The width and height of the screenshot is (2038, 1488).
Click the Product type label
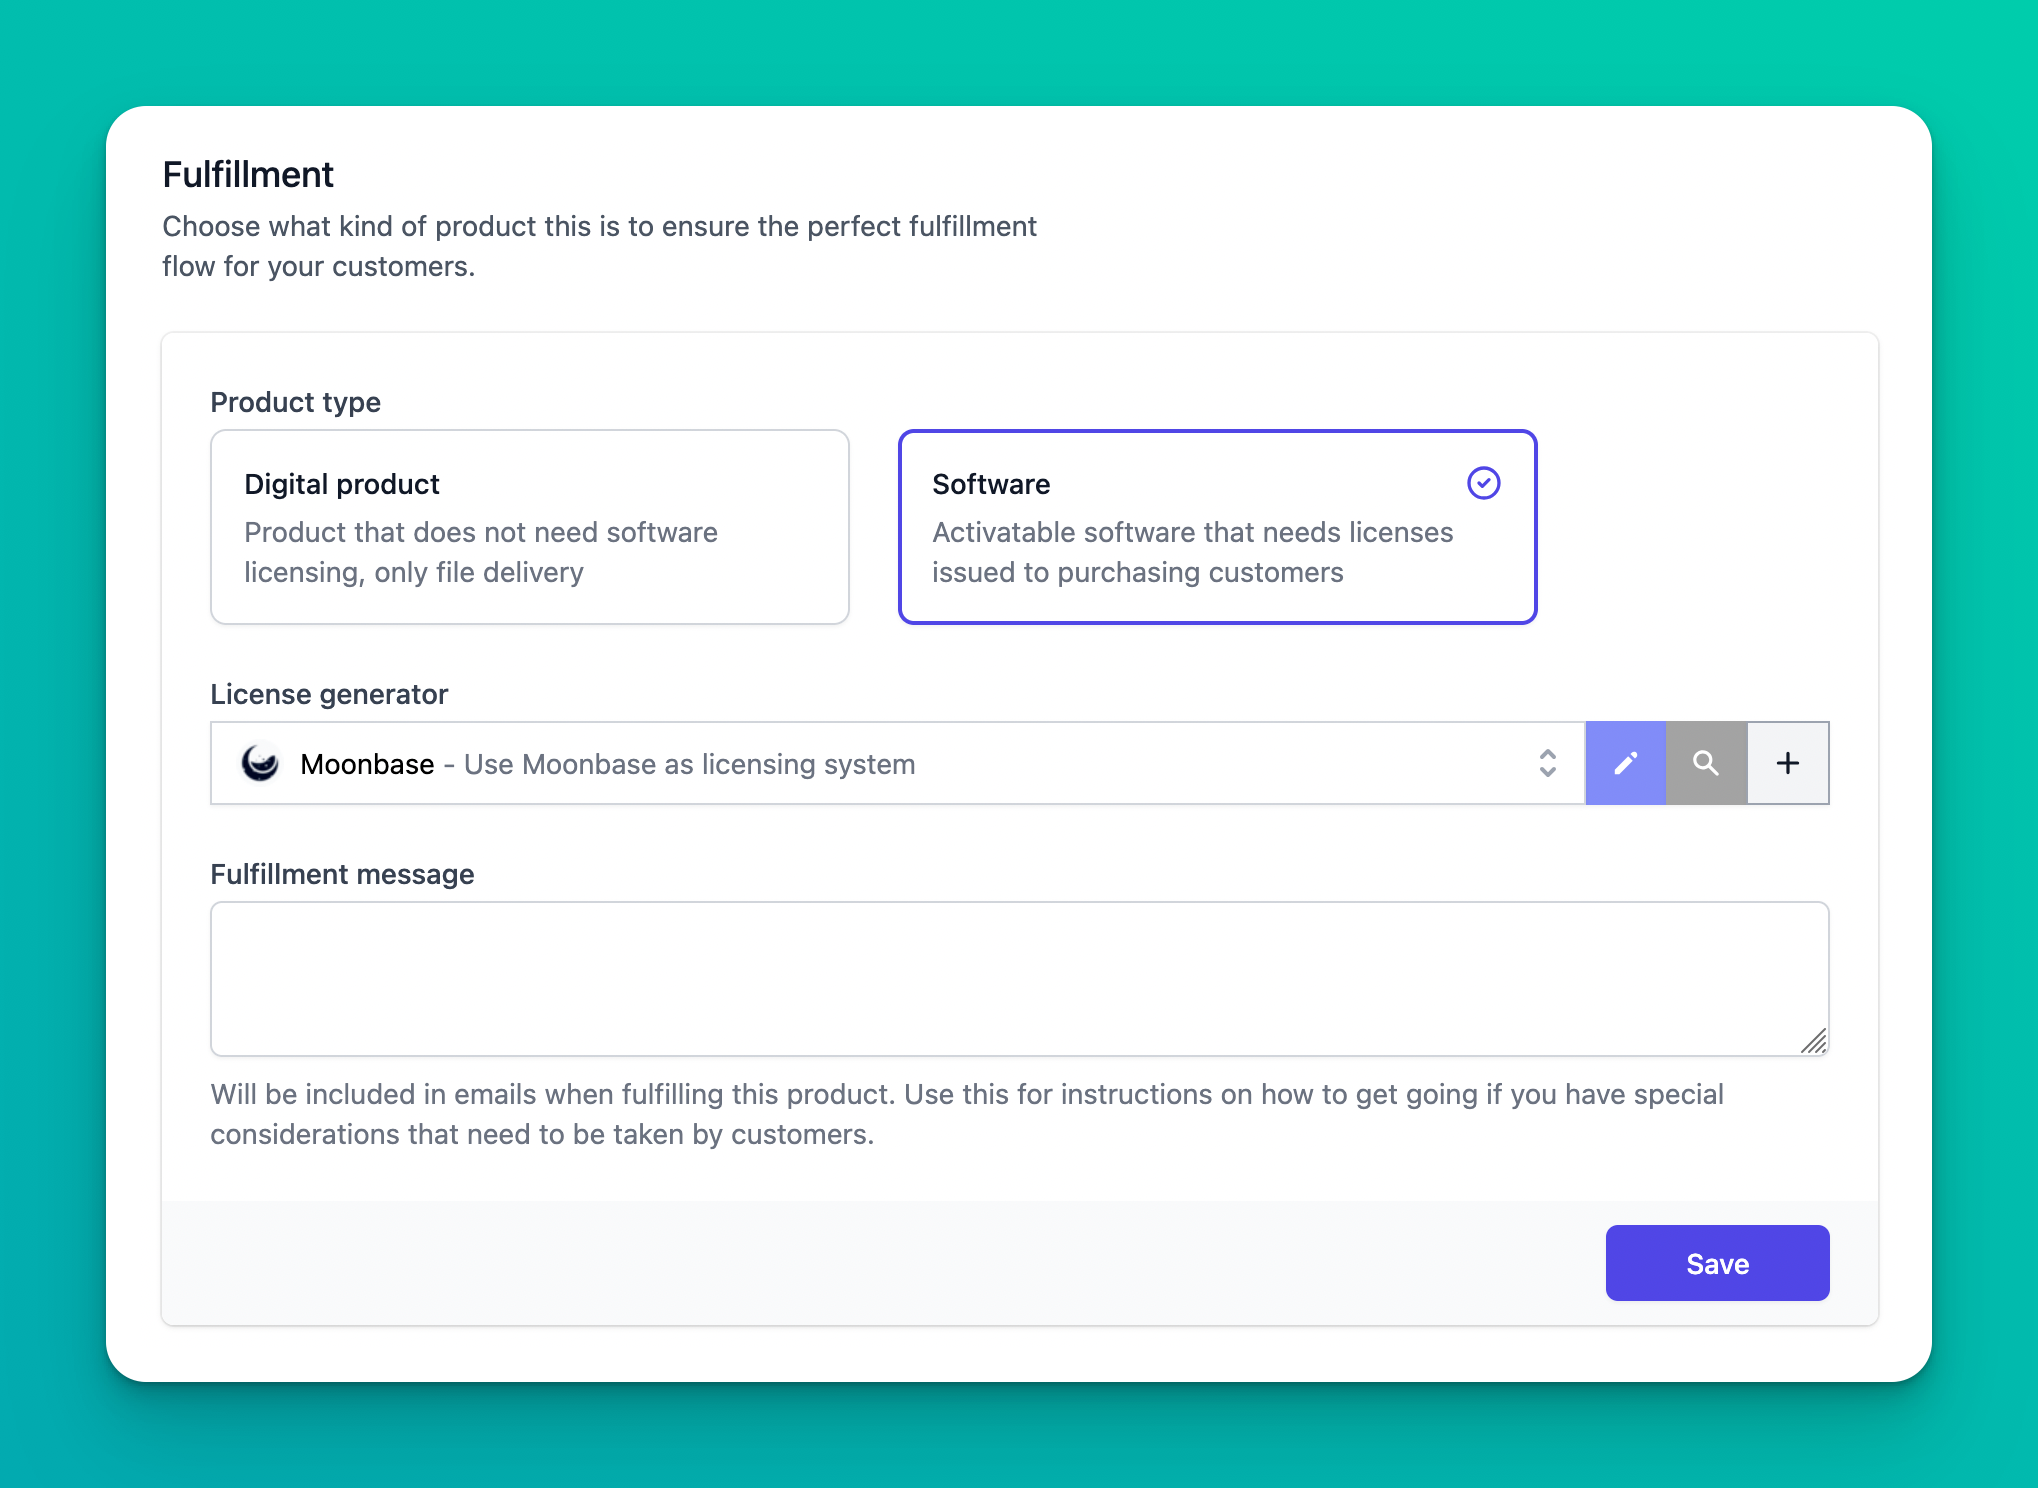click(x=295, y=402)
